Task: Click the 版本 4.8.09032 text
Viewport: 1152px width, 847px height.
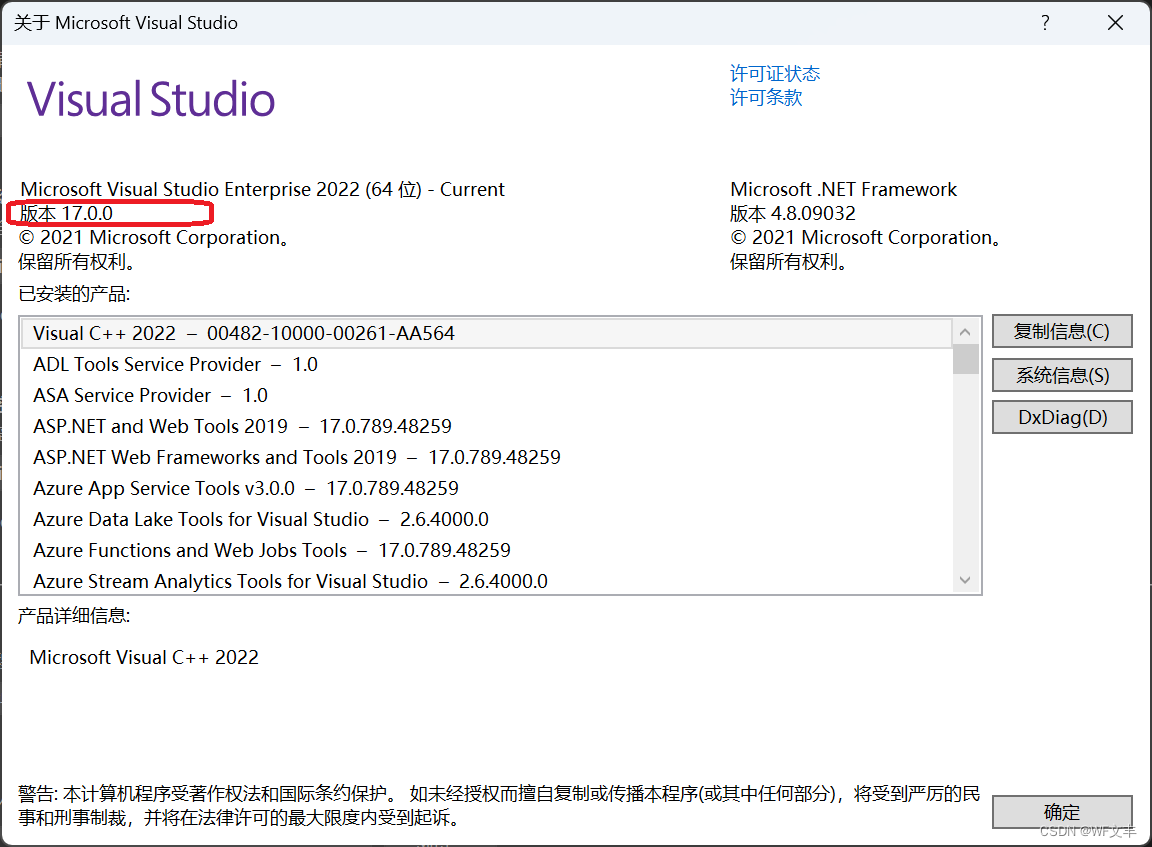Action: click(x=793, y=214)
